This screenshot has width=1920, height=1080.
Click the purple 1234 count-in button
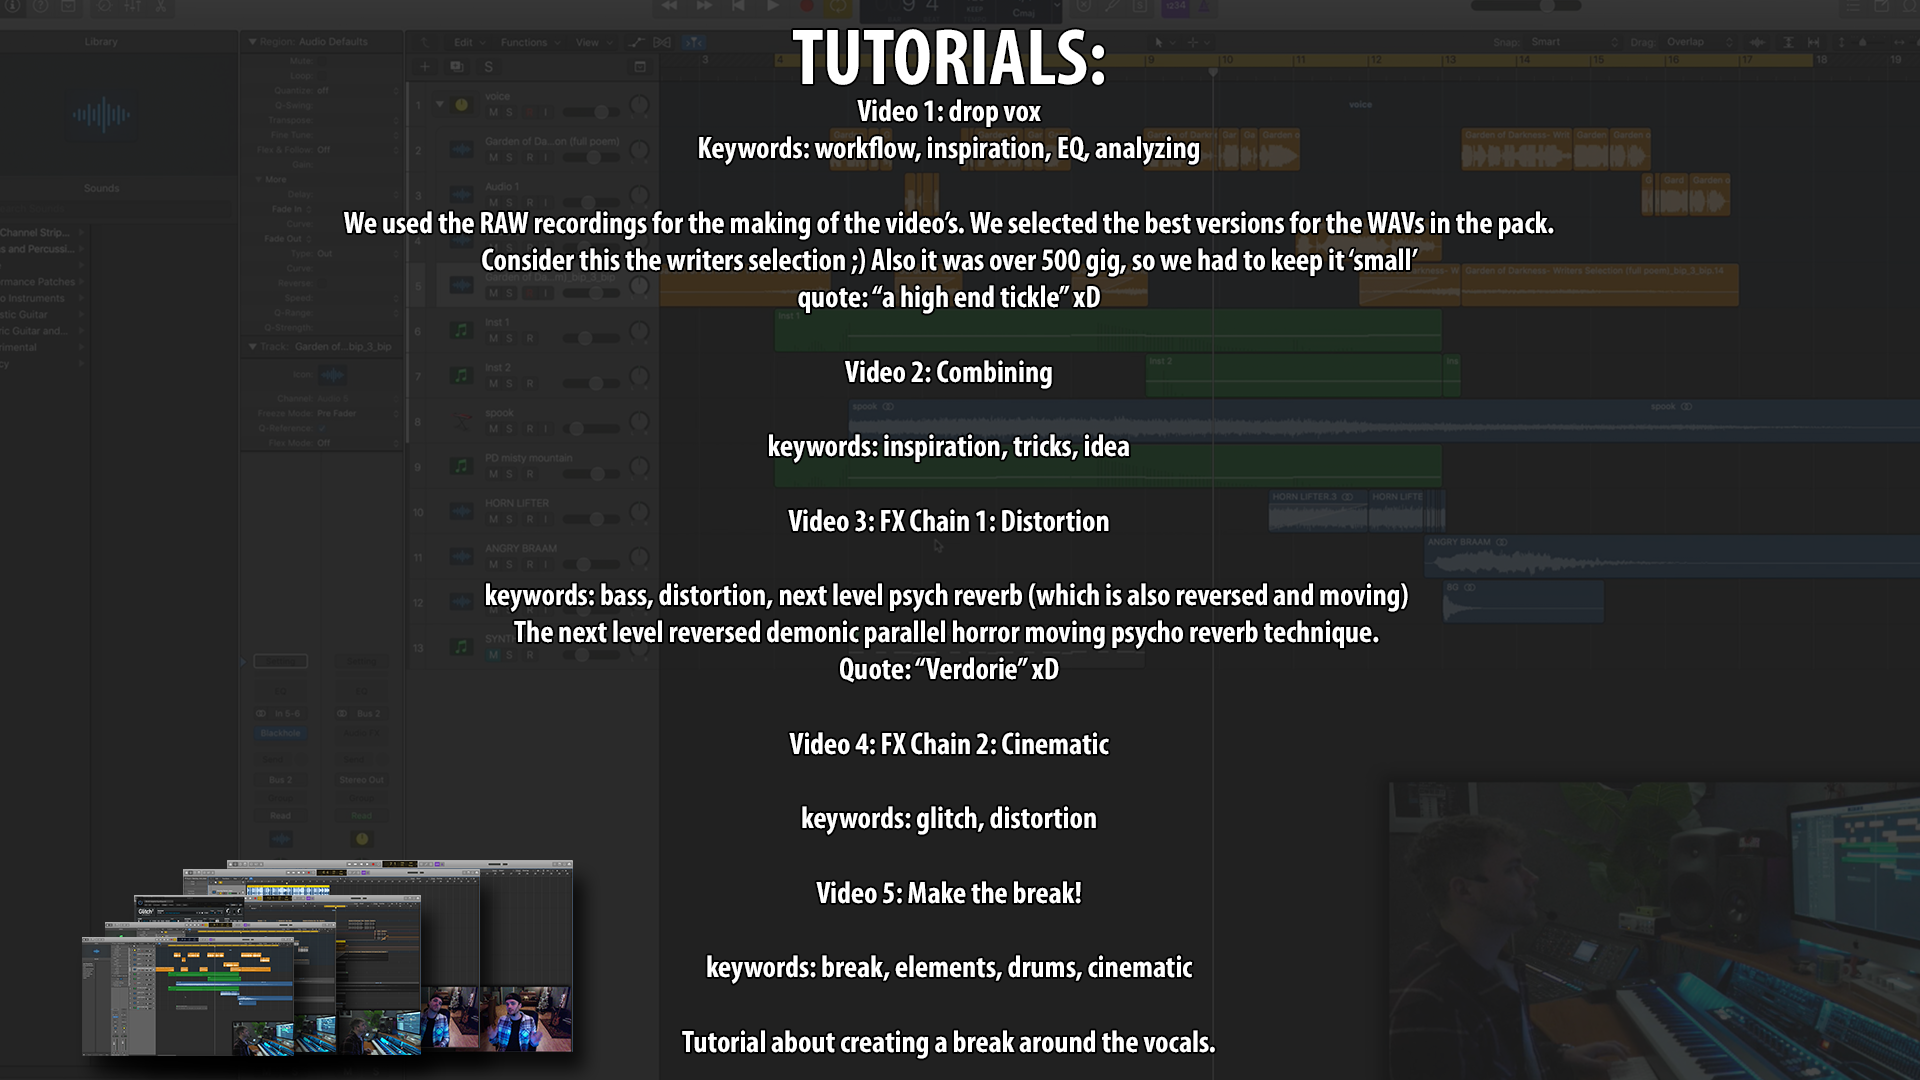(1175, 6)
